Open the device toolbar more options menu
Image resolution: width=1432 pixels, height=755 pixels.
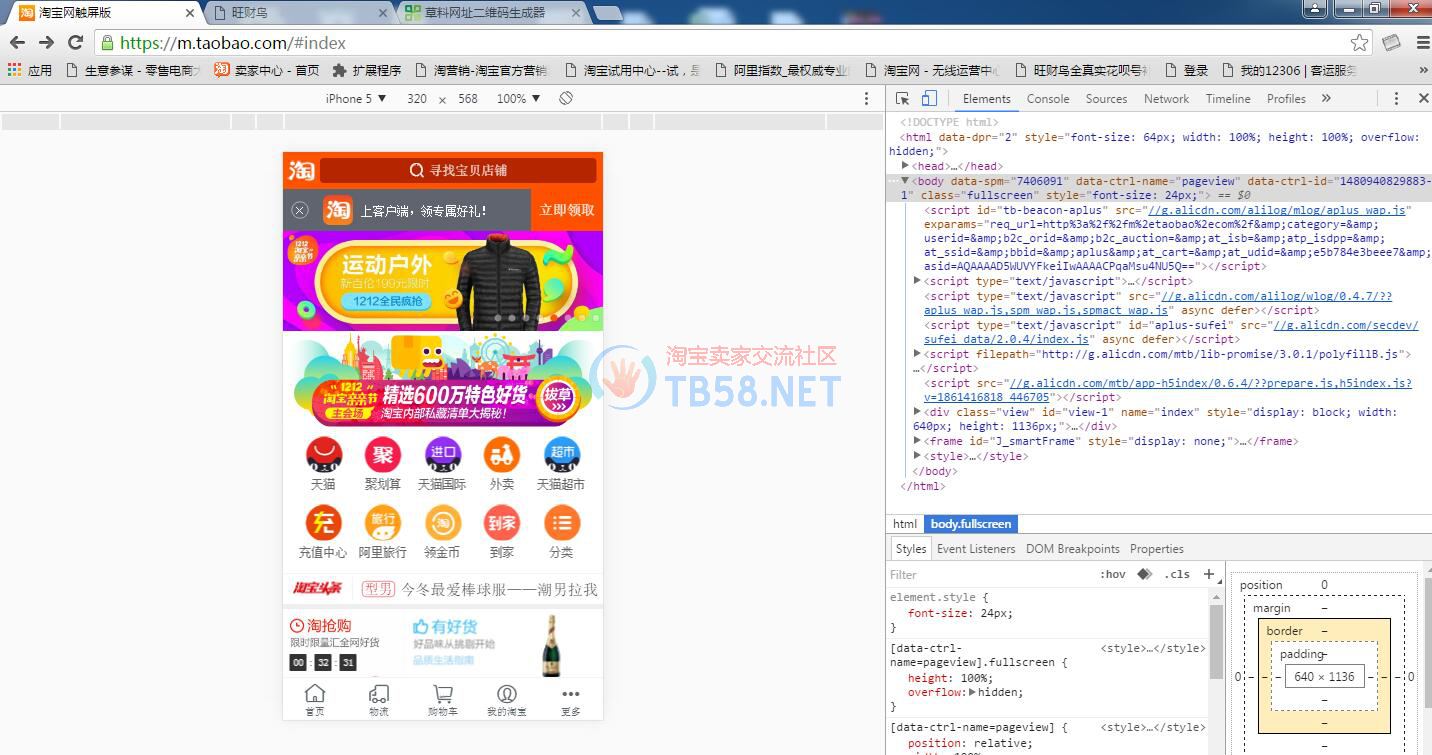pos(866,98)
